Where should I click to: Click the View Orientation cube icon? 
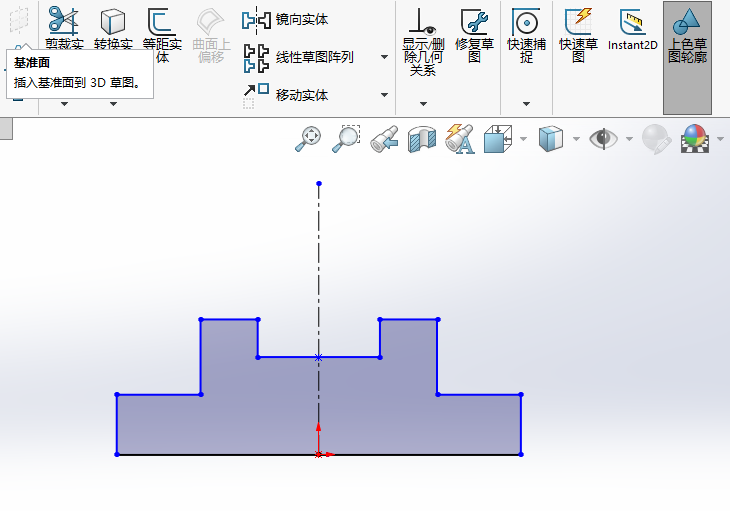(498, 139)
